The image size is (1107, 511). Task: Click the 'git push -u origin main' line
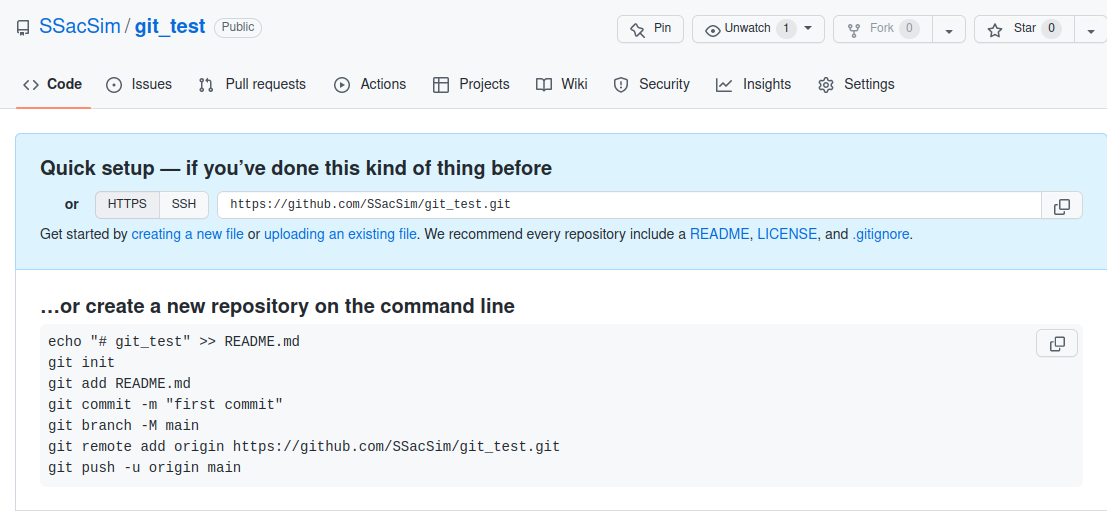pos(145,467)
